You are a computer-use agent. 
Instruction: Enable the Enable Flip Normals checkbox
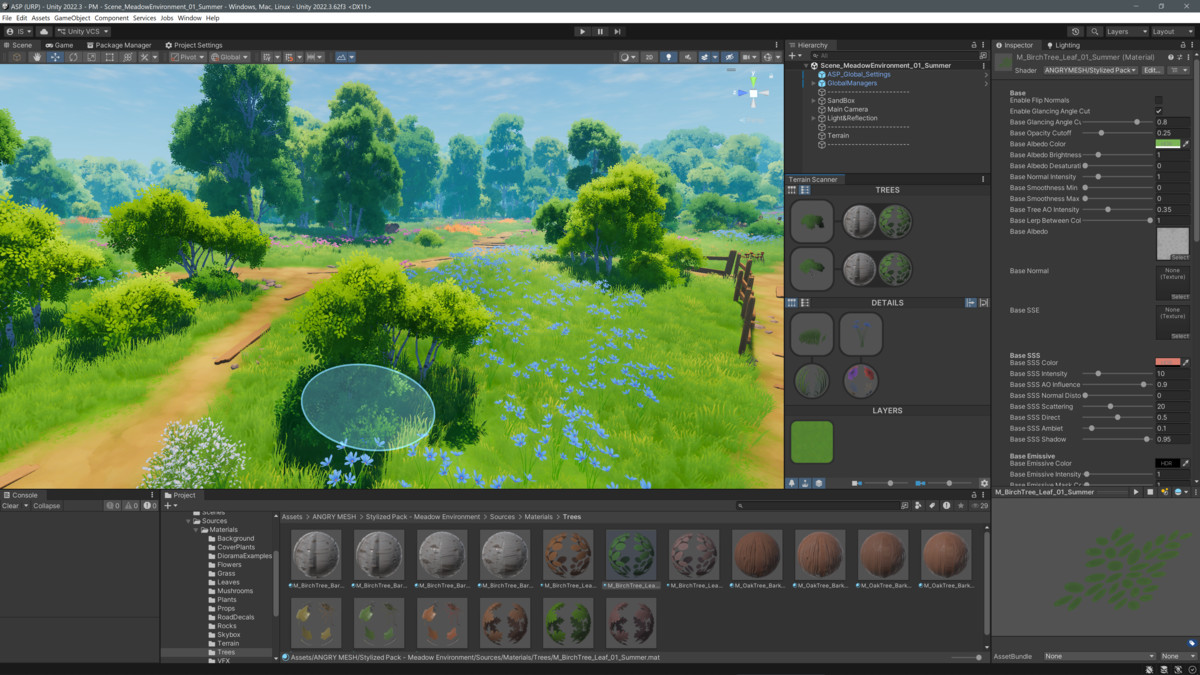coord(1158,100)
